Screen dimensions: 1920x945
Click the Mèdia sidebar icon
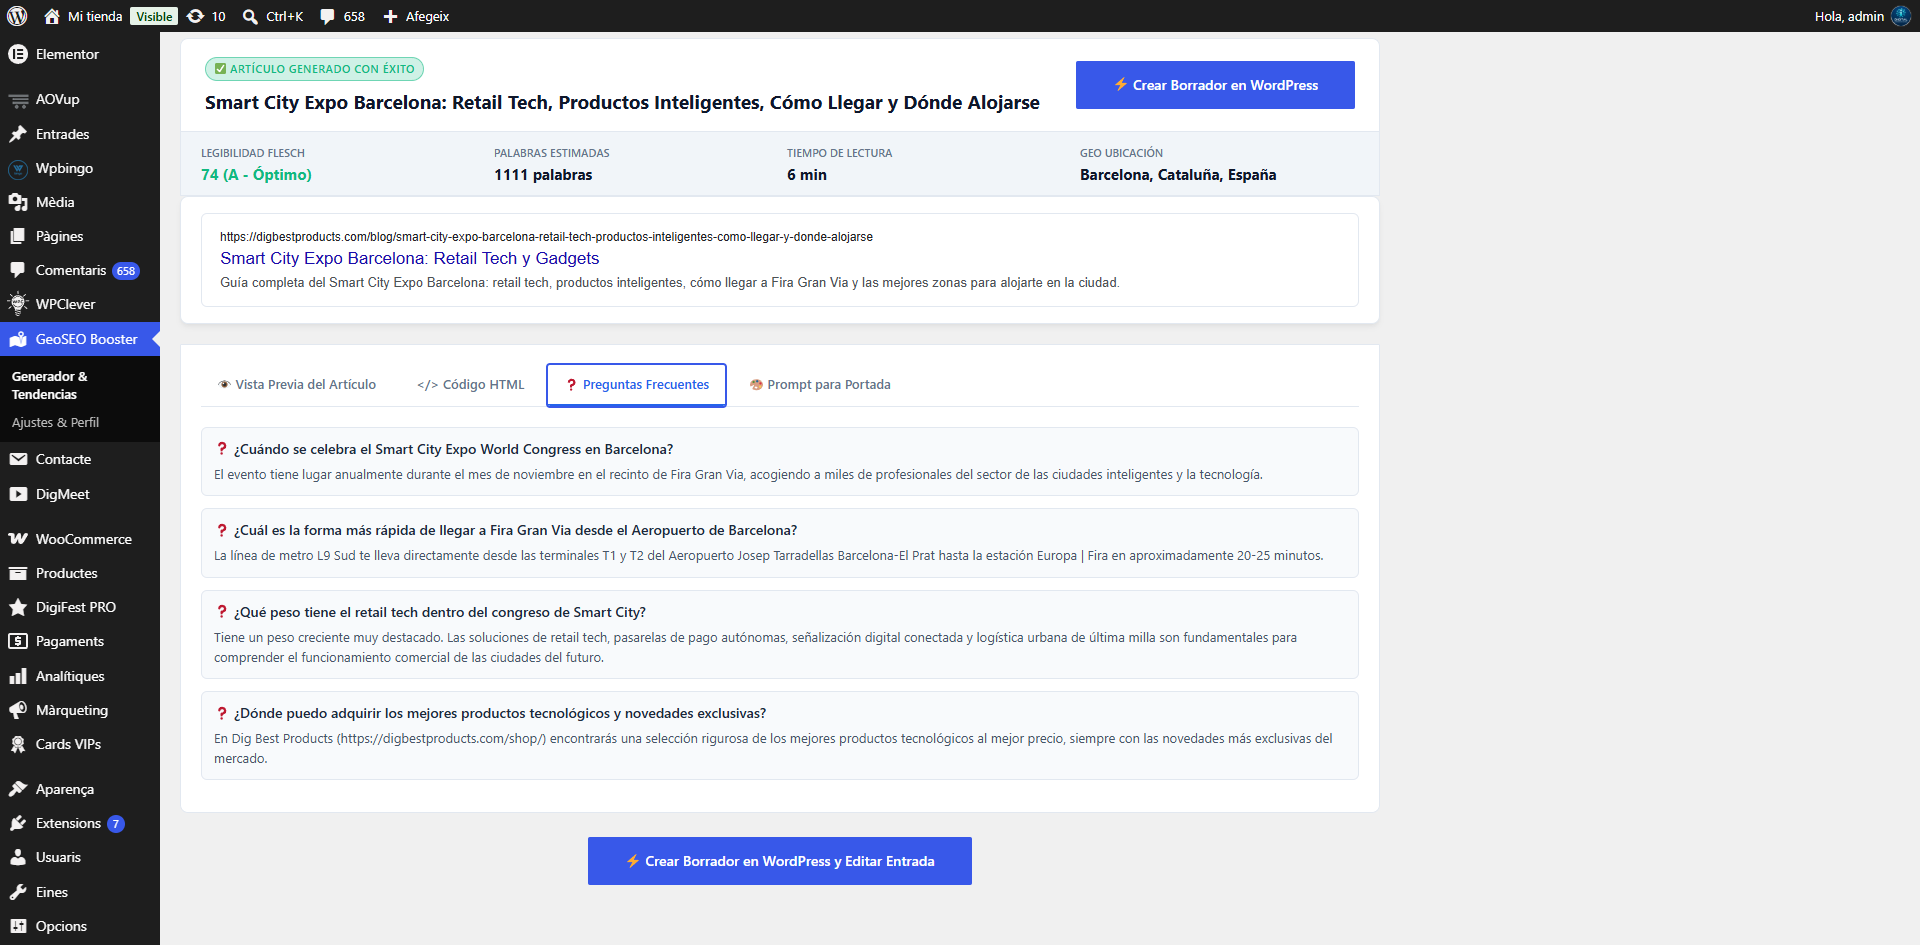[x=18, y=202]
